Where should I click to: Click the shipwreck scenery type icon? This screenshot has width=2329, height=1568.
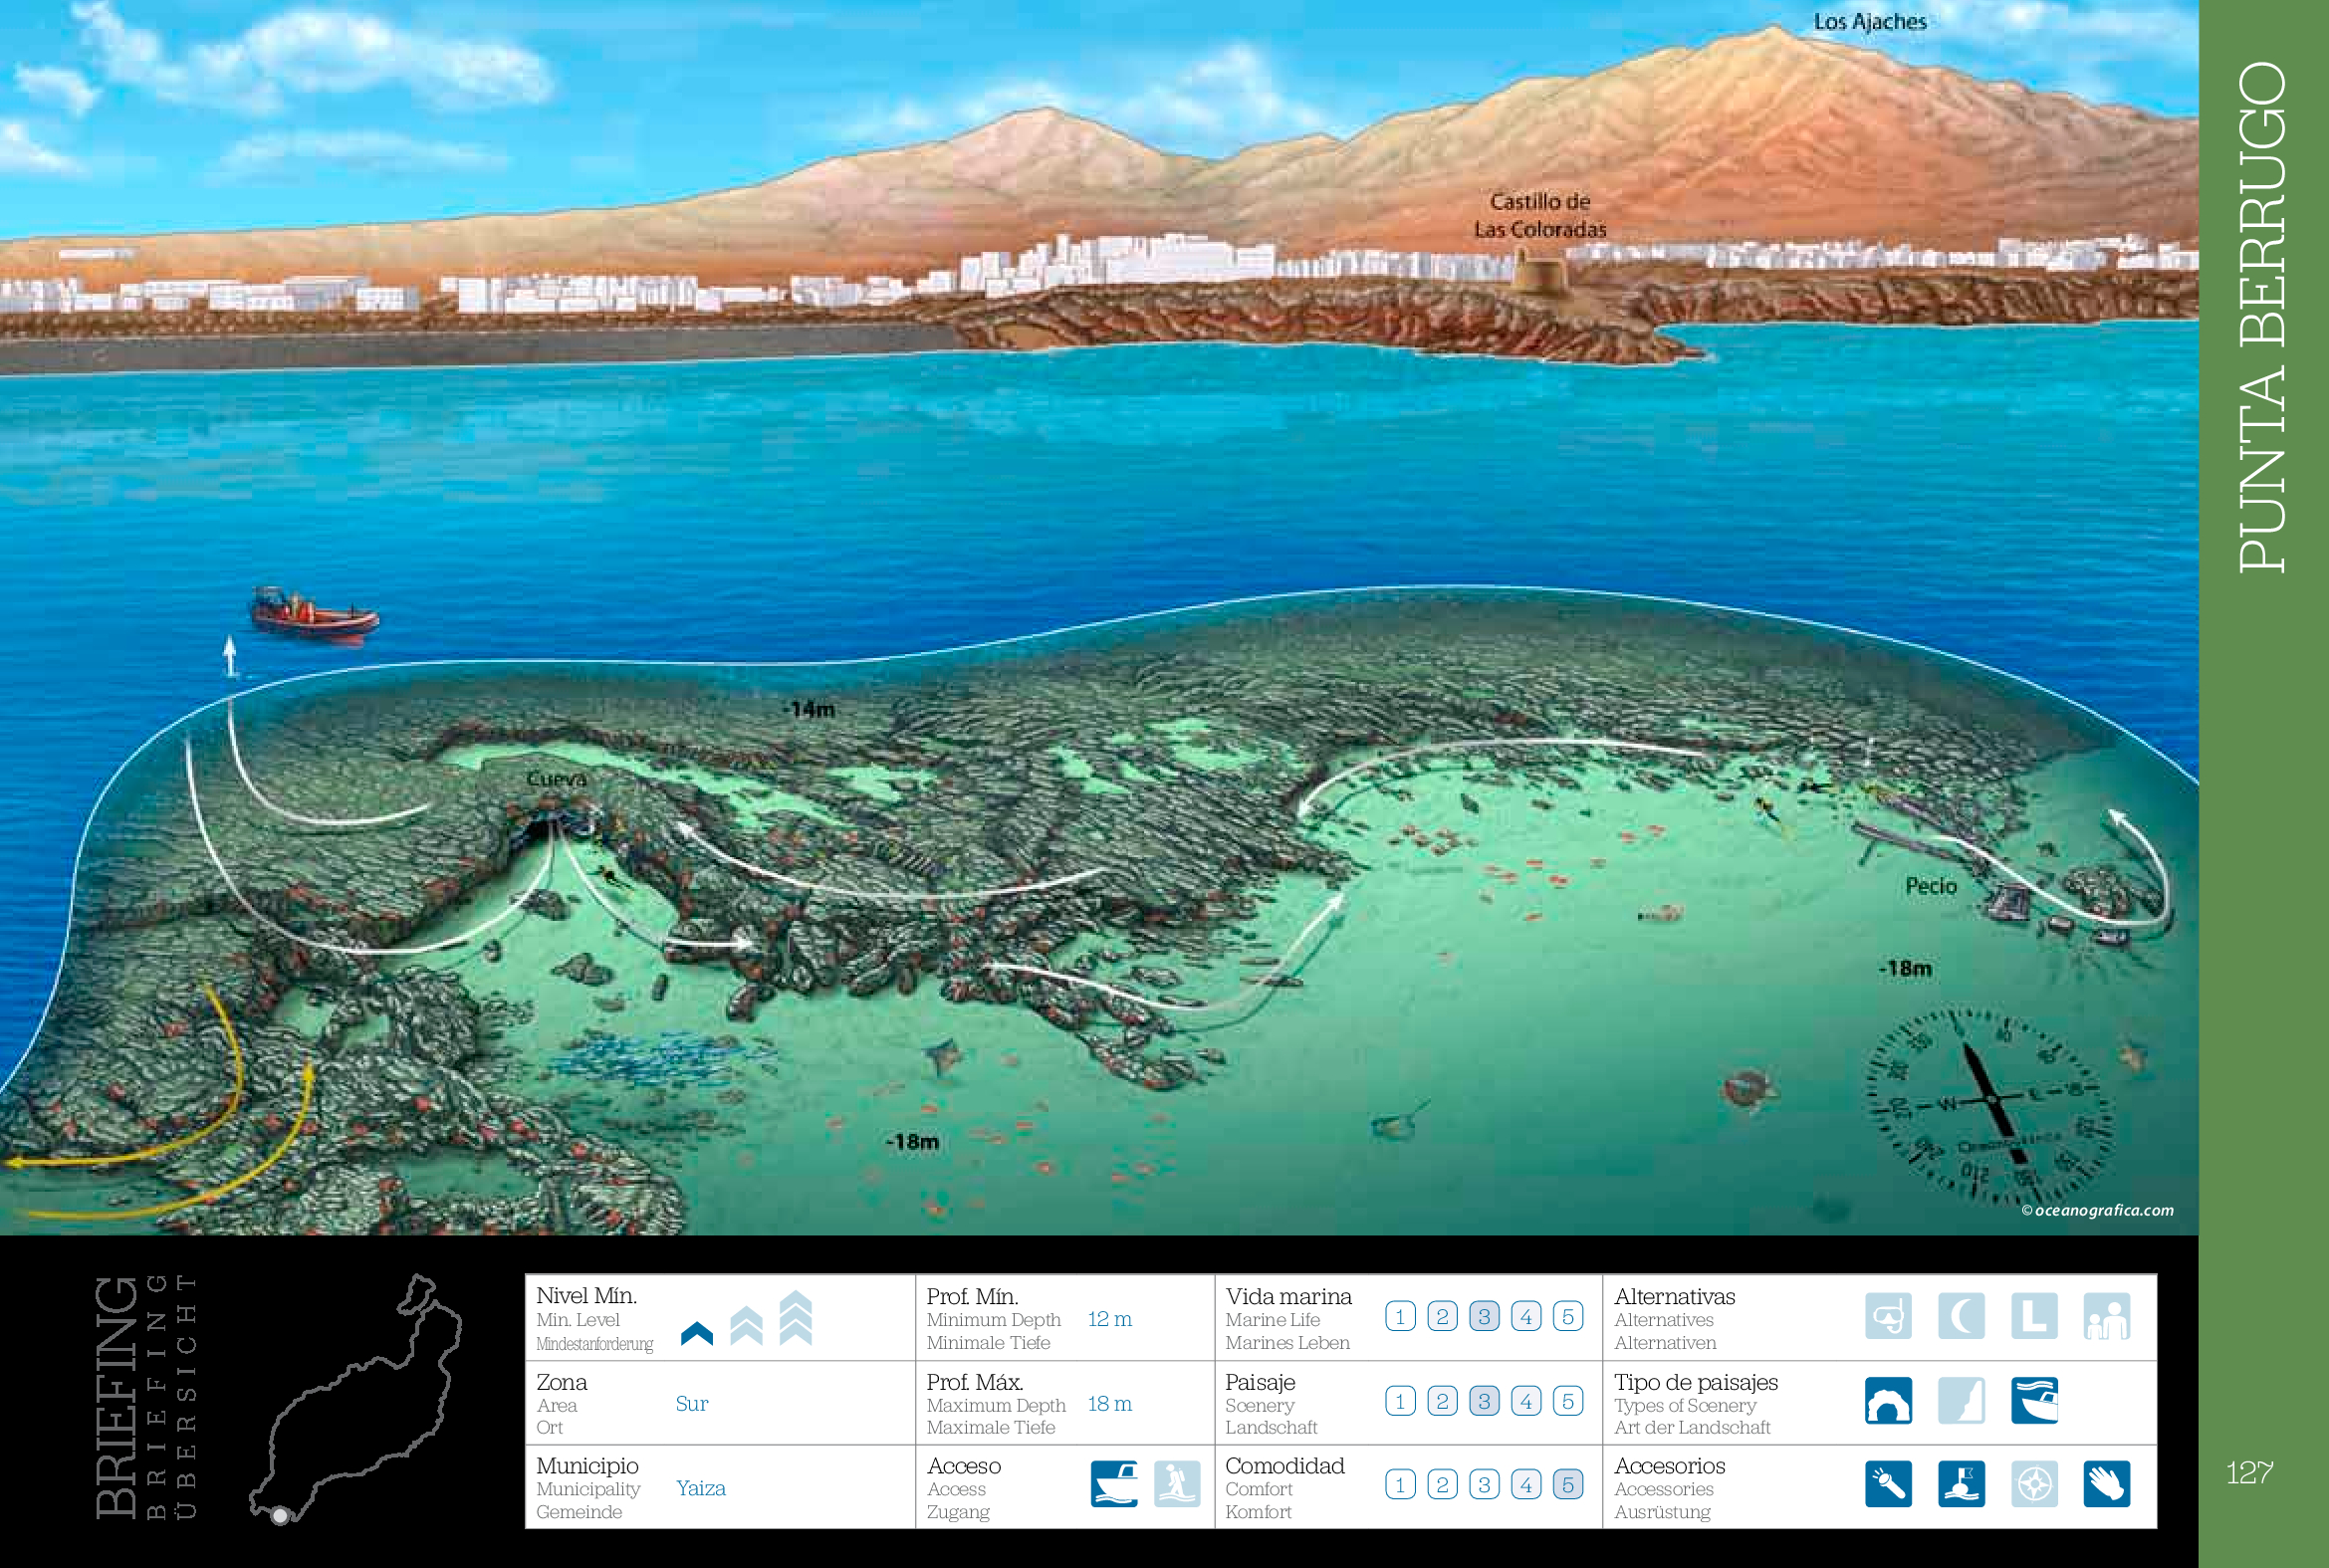(x=2033, y=1401)
